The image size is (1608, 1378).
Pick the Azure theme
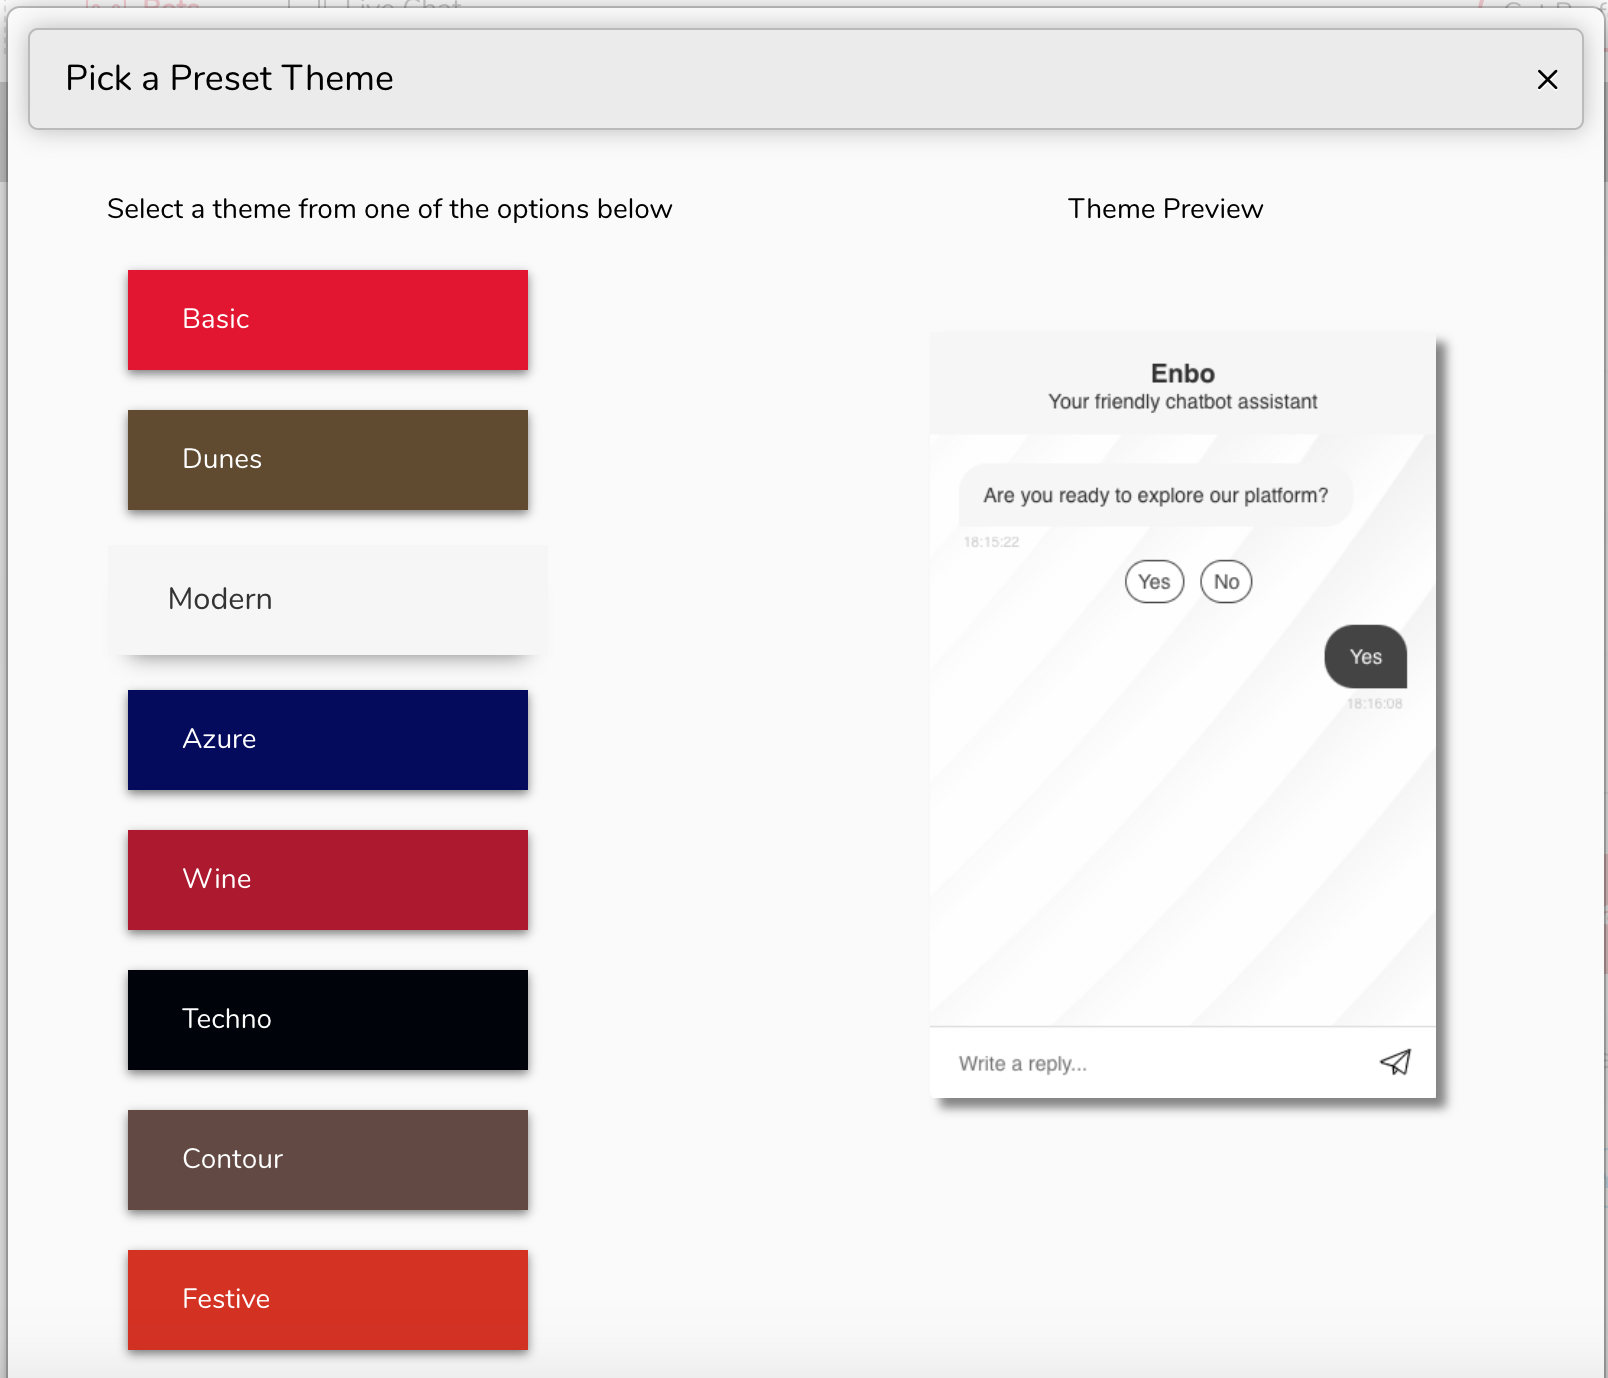click(x=328, y=740)
